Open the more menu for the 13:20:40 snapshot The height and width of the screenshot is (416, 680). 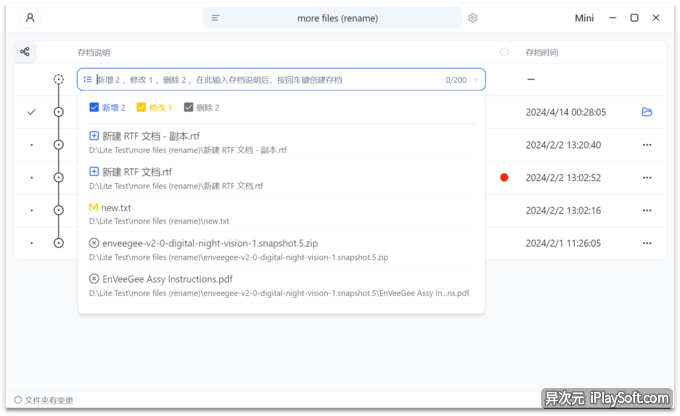[647, 145]
